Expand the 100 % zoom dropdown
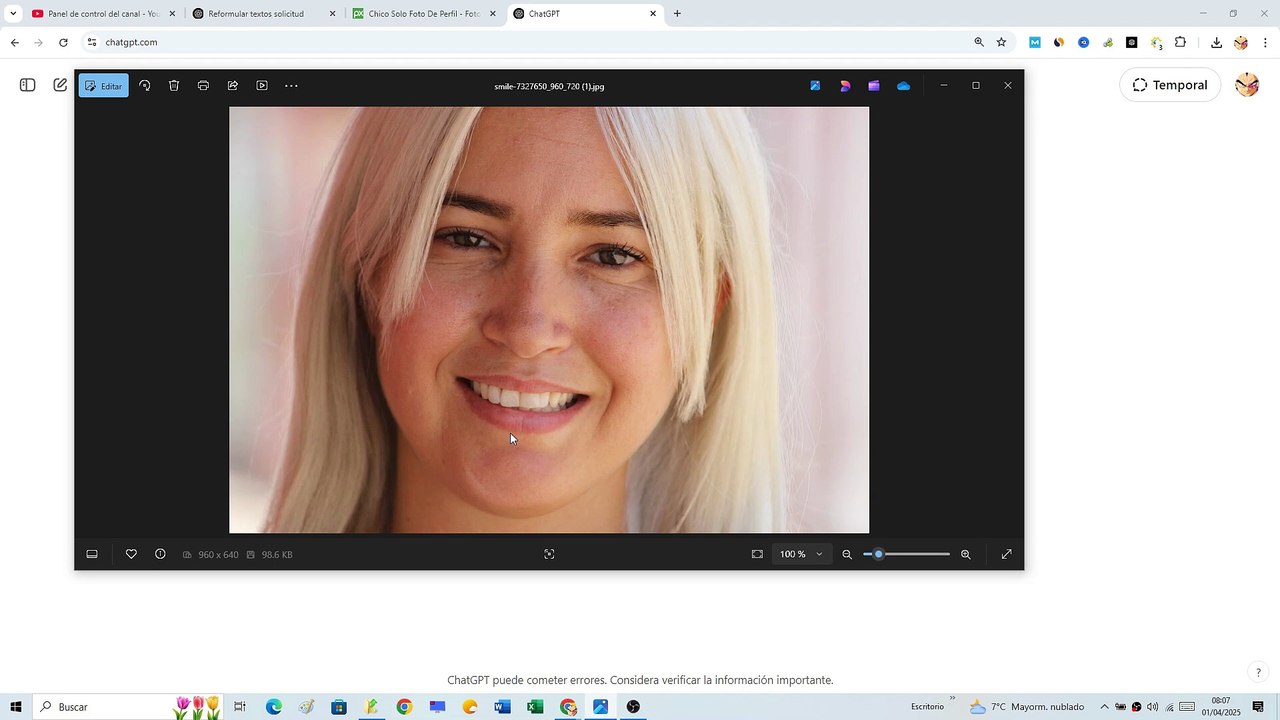Viewport: 1280px width, 720px height. click(x=802, y=554)
